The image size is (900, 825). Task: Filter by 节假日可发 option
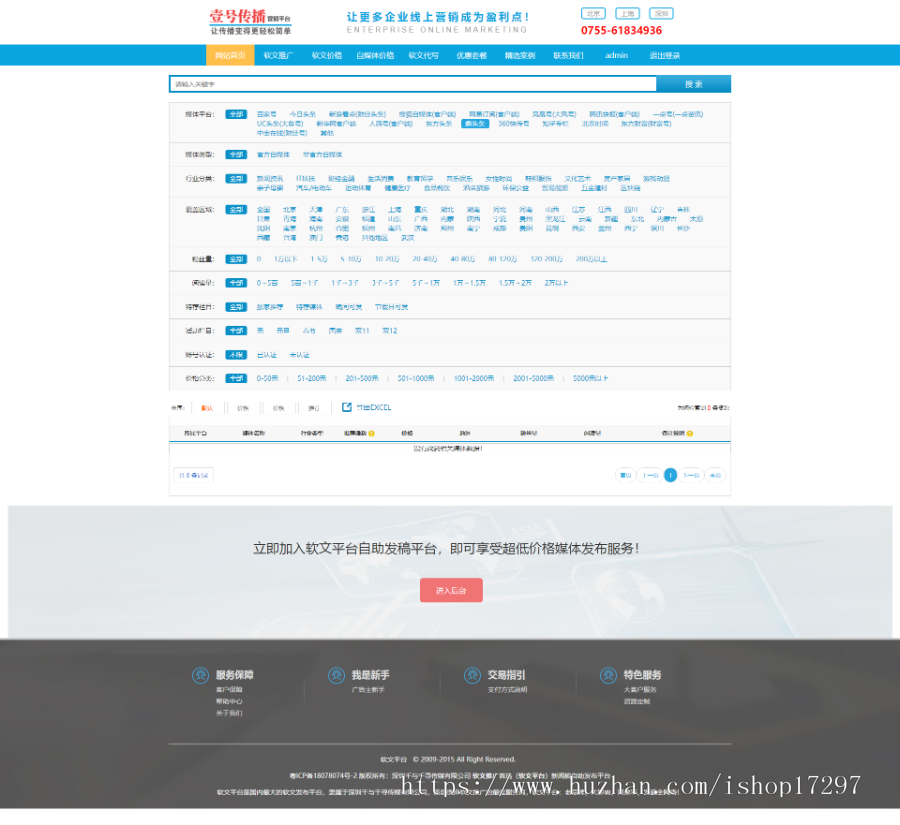pyautogui.click(x=391, y=307)
